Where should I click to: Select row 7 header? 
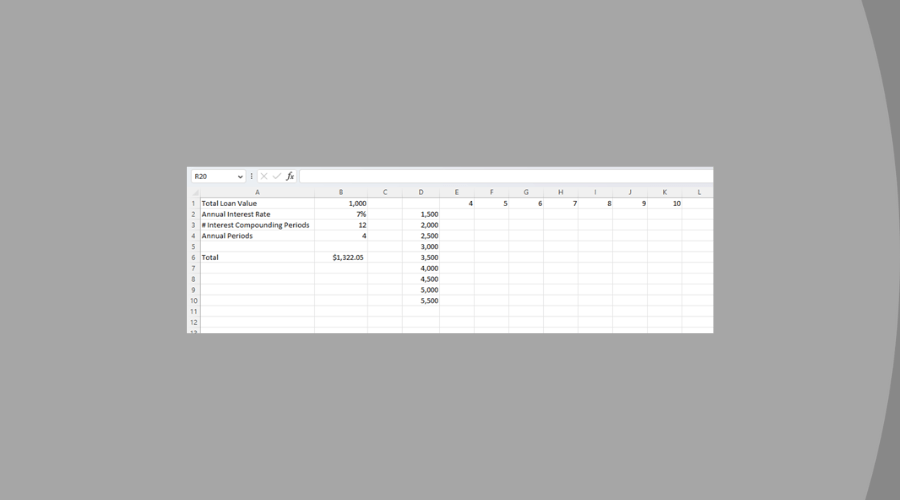(x=194, y=268)
